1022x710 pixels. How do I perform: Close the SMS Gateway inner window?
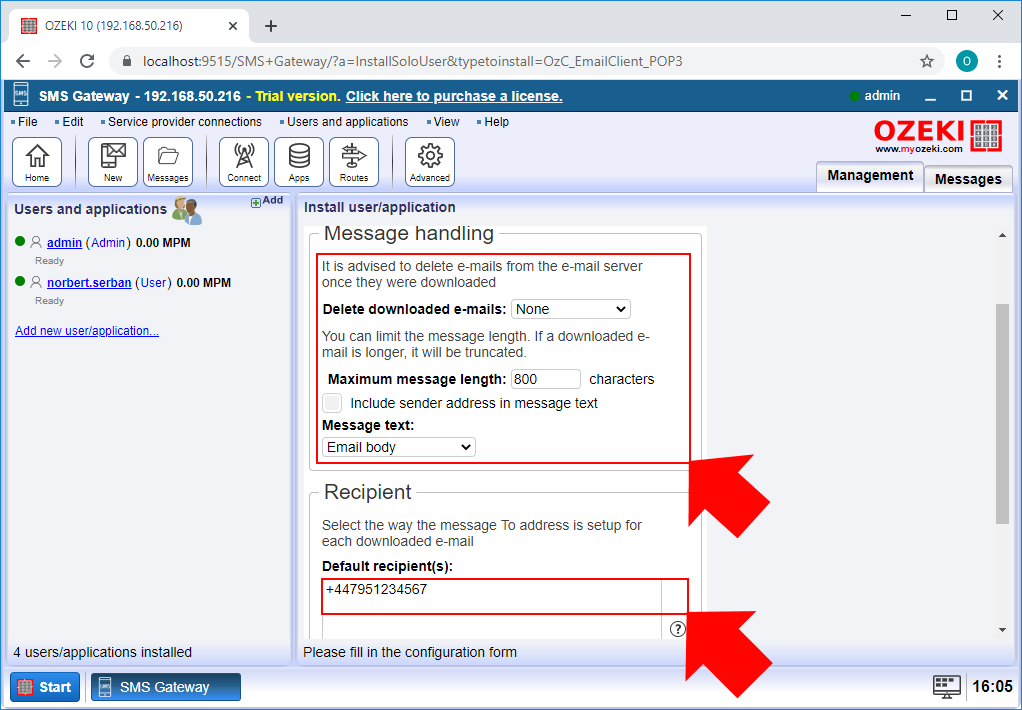point(1002,96)
